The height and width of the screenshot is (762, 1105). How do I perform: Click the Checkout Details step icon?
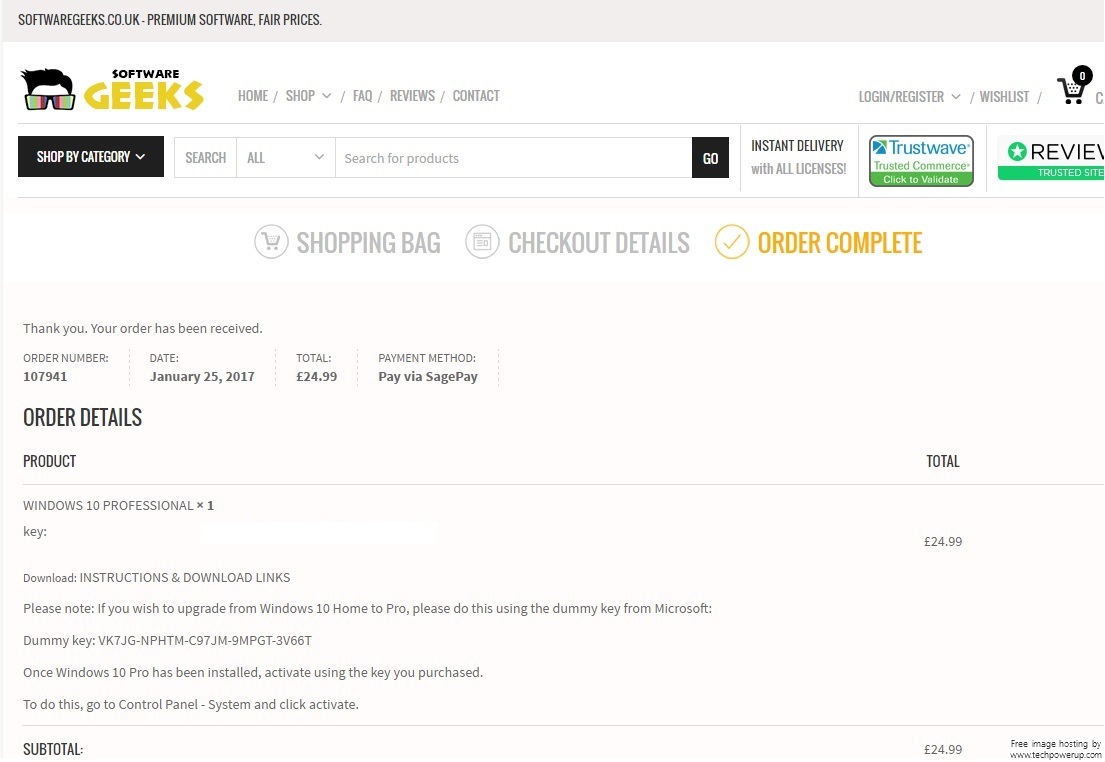pyautogui.click(x=482, y=242)
